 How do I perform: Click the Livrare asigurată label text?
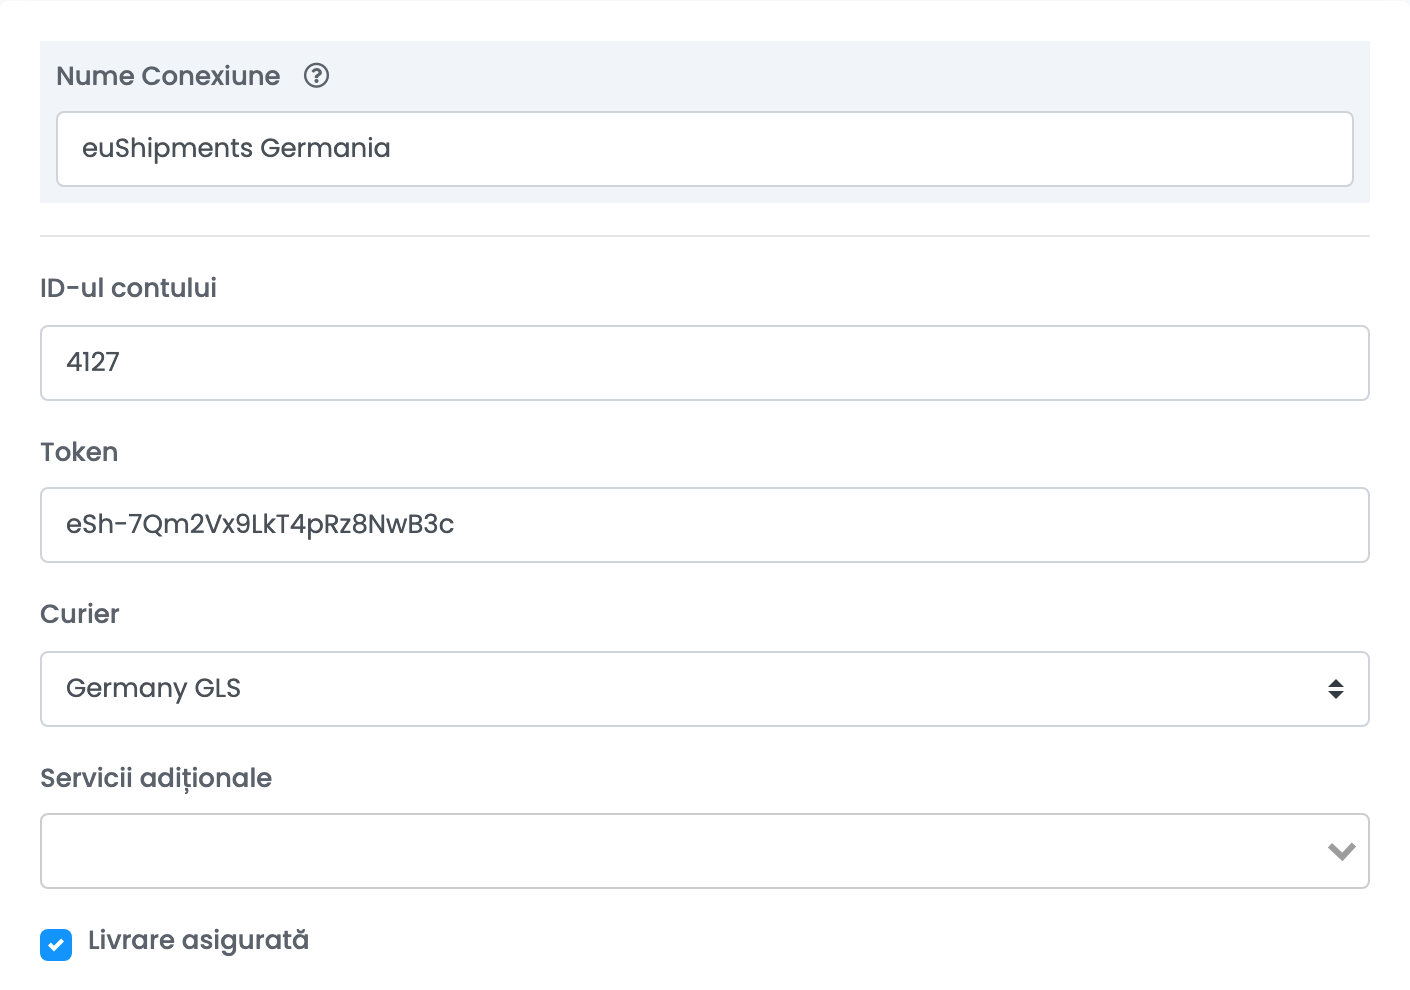198,940
